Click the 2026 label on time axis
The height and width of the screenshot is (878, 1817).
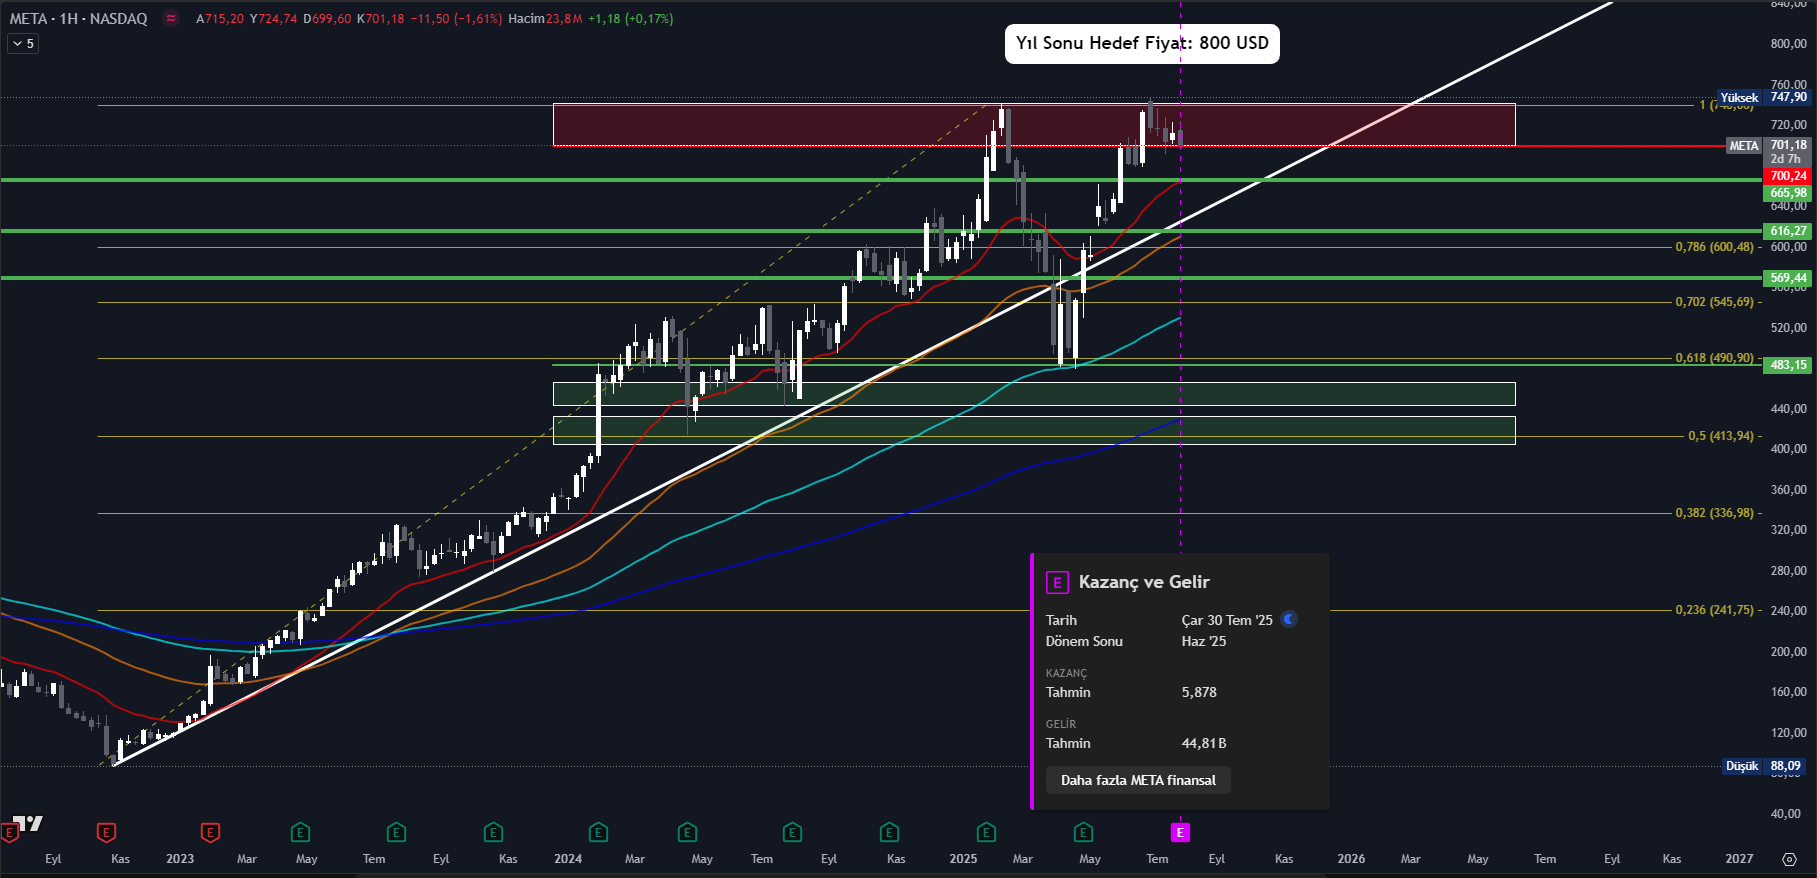[1351, 859]
